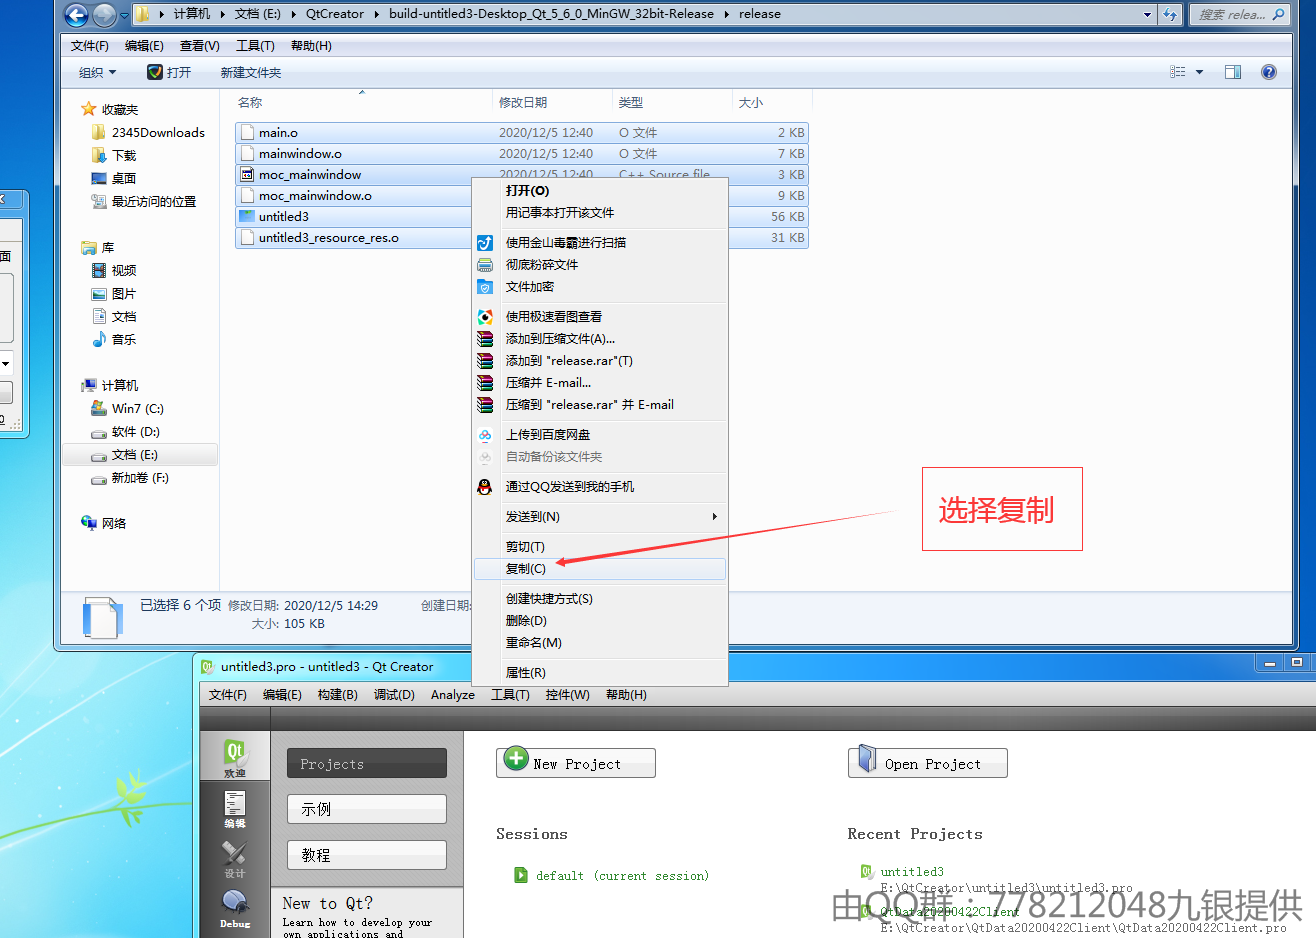Viewport: 1316px width, 938px height.
Task: Choose Cut (剪切) from context menu
Action: [600, 547]
